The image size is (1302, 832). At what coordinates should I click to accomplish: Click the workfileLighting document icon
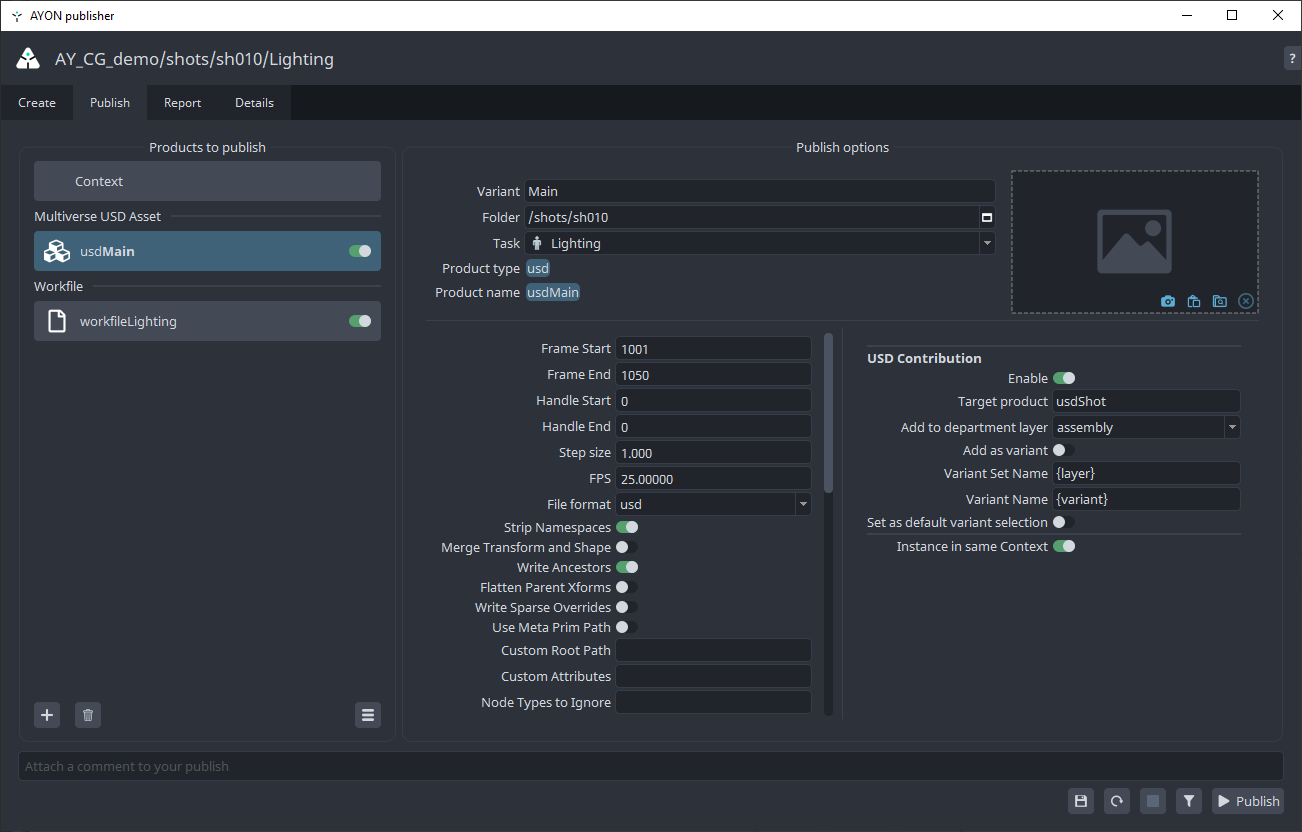(56, 321)
